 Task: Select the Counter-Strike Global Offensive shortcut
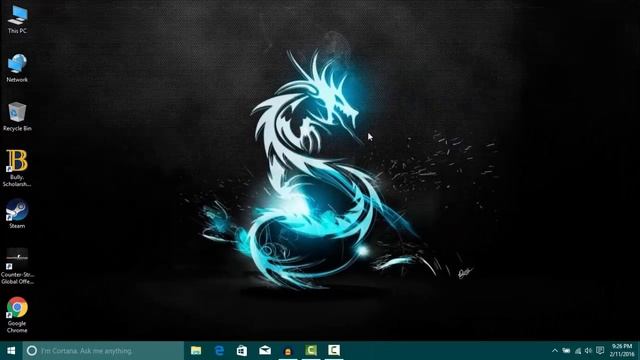click(x=17, y=265)
